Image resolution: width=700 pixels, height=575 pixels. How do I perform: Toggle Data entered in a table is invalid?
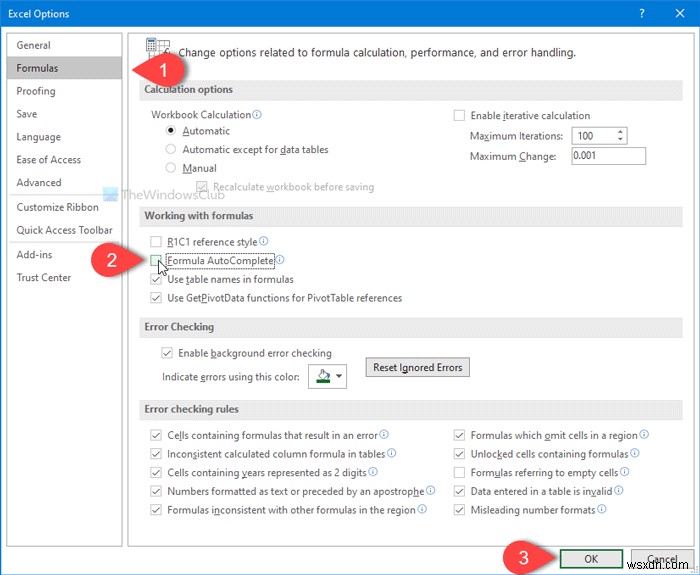(x=459, y=491)
